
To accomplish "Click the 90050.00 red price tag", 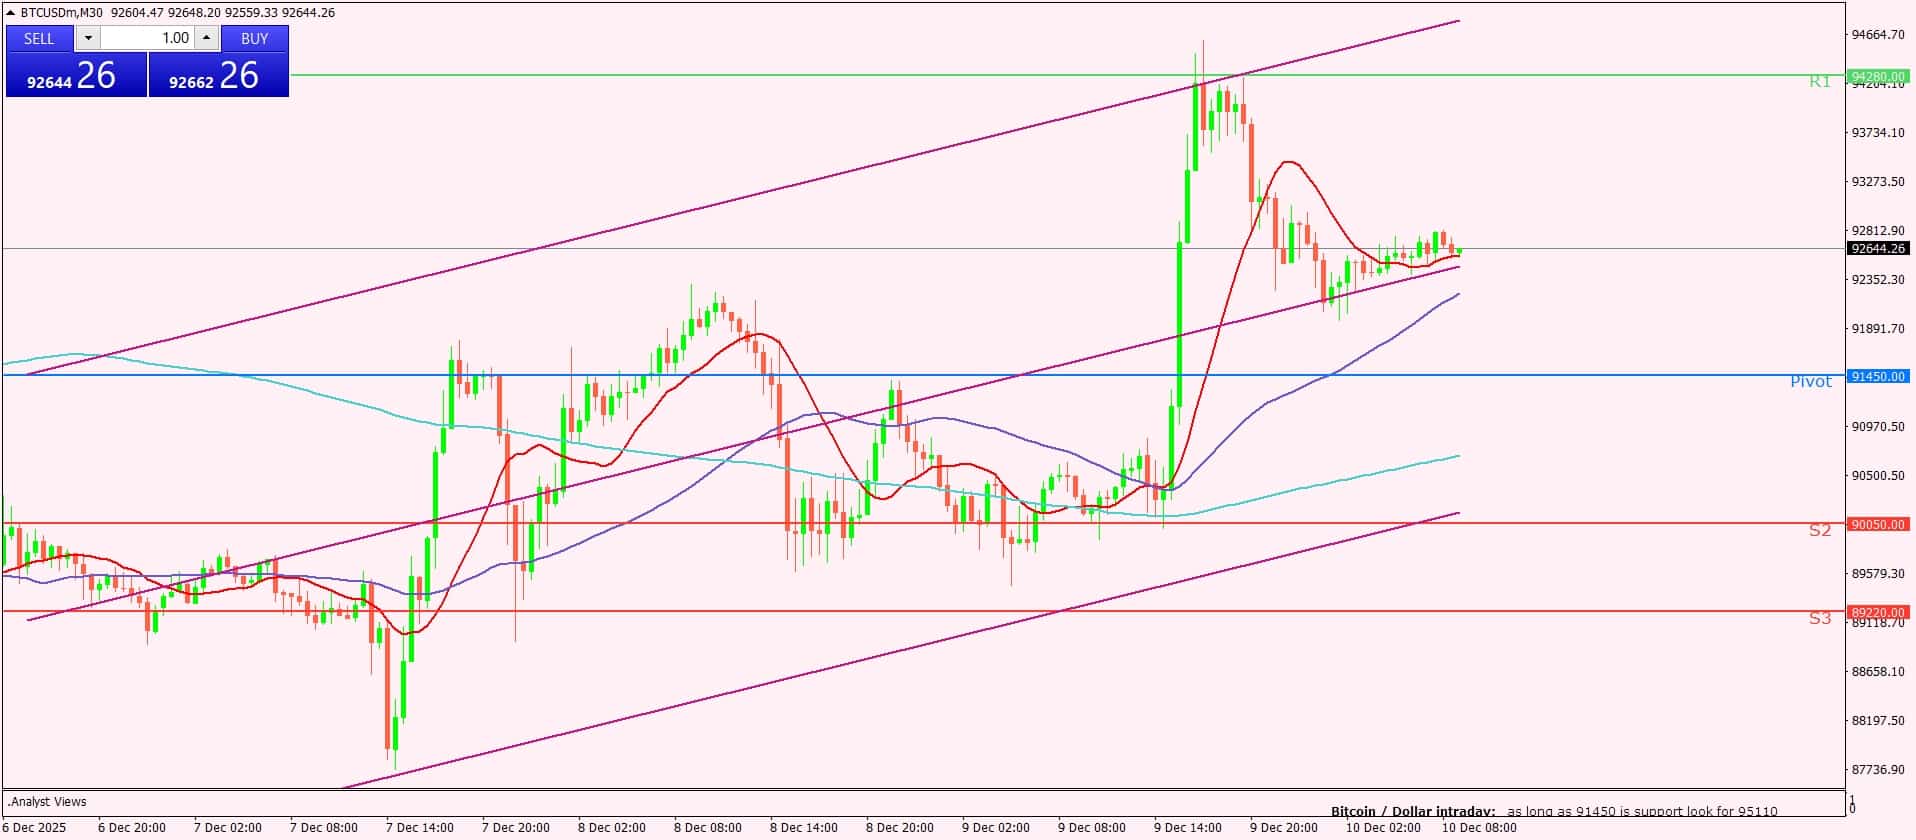I will [1878, 524].
